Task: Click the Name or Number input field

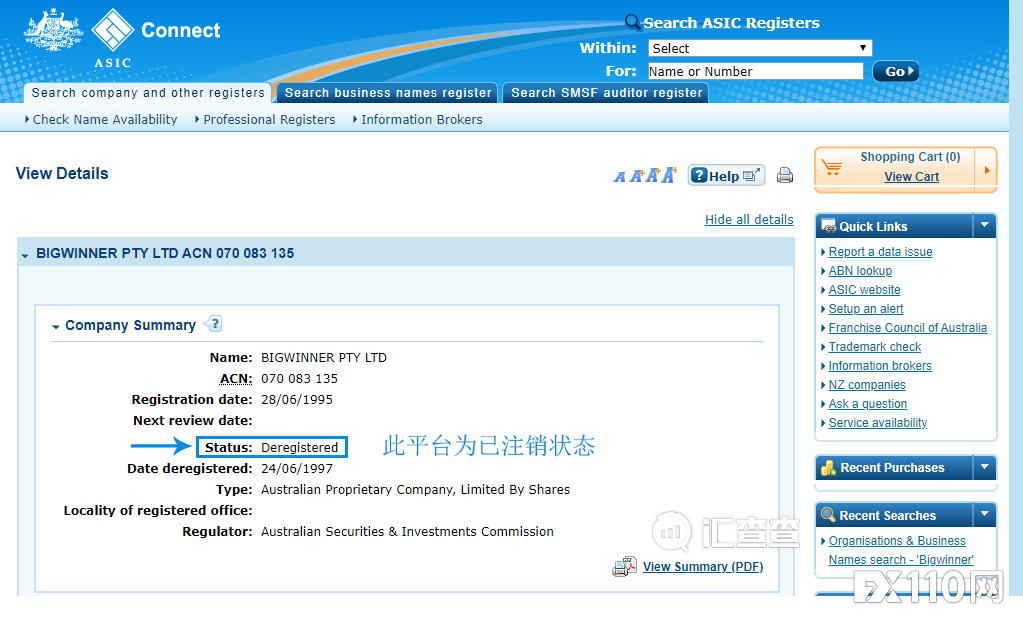Action: coord(754,71)
